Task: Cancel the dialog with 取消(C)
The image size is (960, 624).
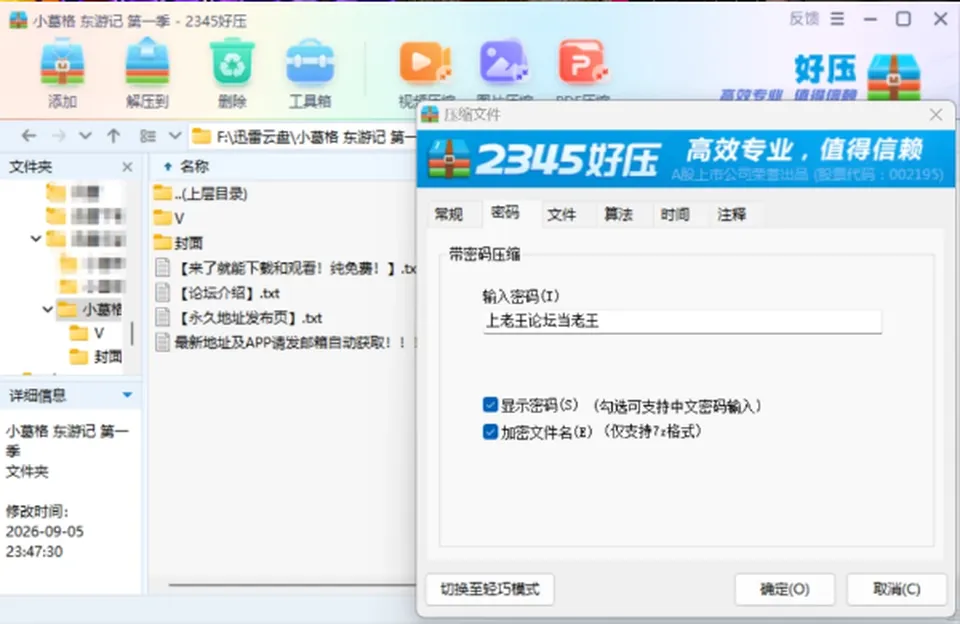Action: [x=897, y=589]
